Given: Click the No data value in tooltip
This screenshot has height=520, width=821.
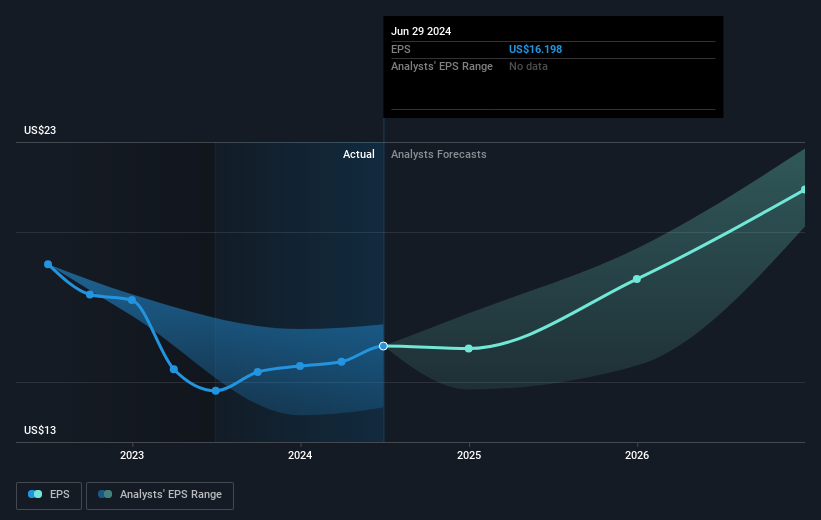Looking at the screenshot, I should click(x=528, y=67).
